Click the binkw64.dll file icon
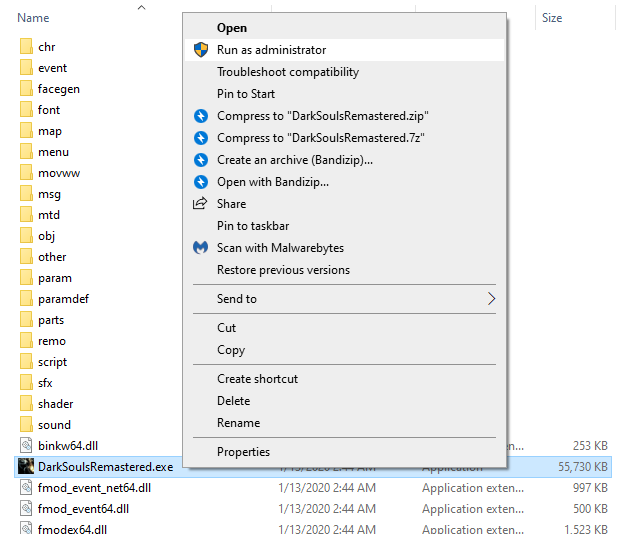 tap(26, 446)
